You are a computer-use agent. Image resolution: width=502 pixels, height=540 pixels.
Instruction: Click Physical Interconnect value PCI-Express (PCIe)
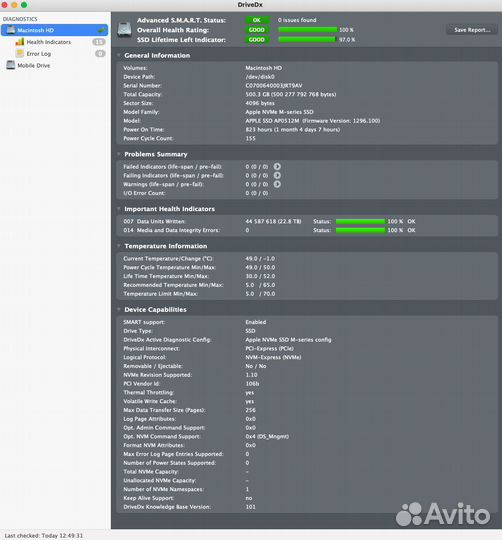coord(269,349)
